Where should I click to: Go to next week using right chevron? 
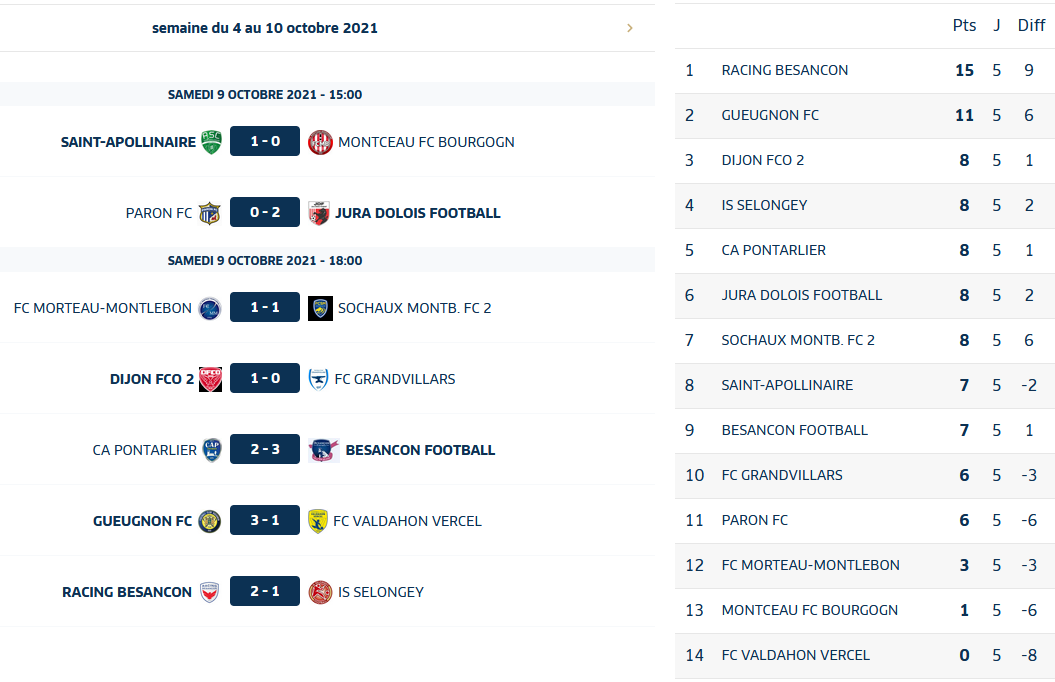coord(629,28)
